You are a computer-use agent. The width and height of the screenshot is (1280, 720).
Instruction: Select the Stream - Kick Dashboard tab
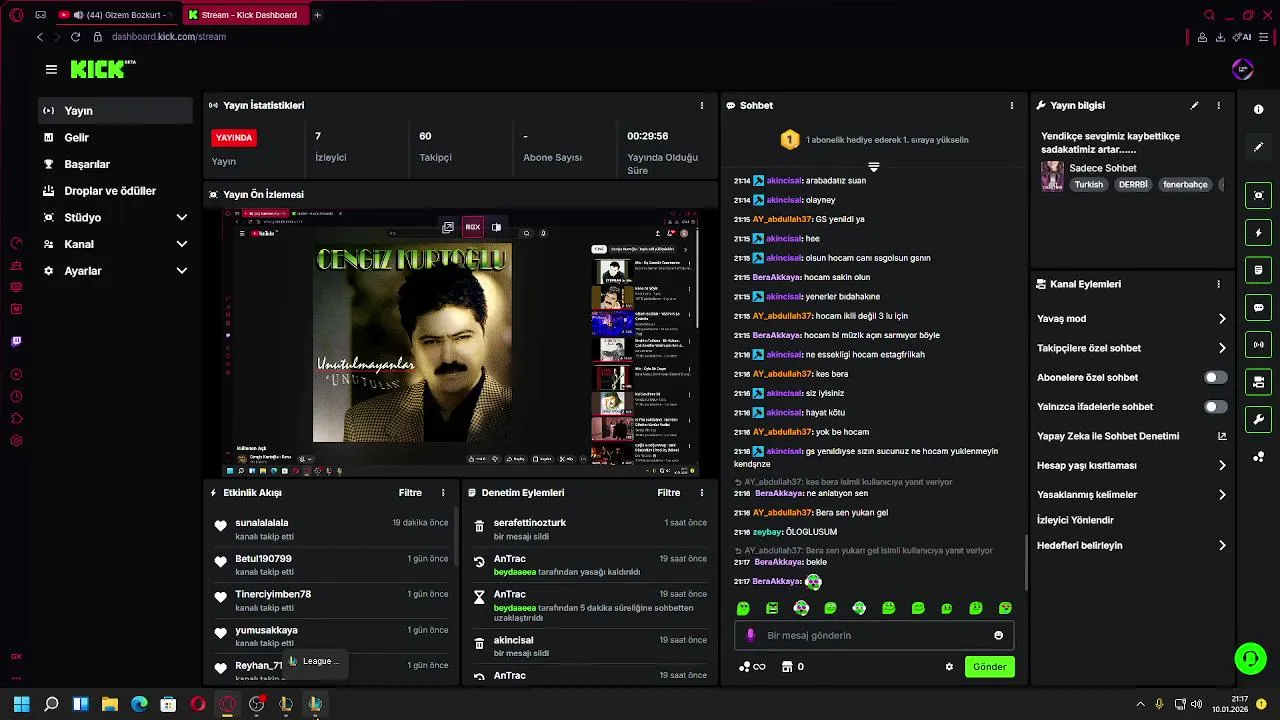247,15
